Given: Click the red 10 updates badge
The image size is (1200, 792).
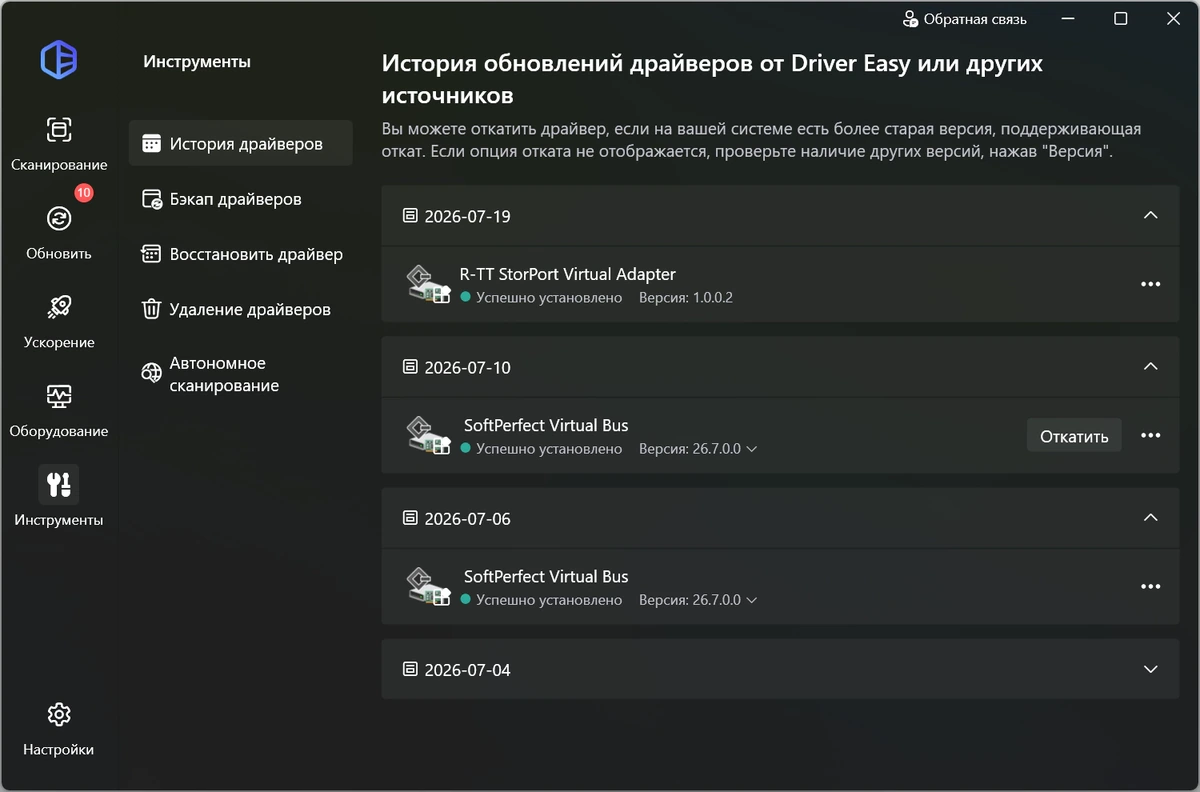Looking at the screenshot, I should (x=83, y=193).
